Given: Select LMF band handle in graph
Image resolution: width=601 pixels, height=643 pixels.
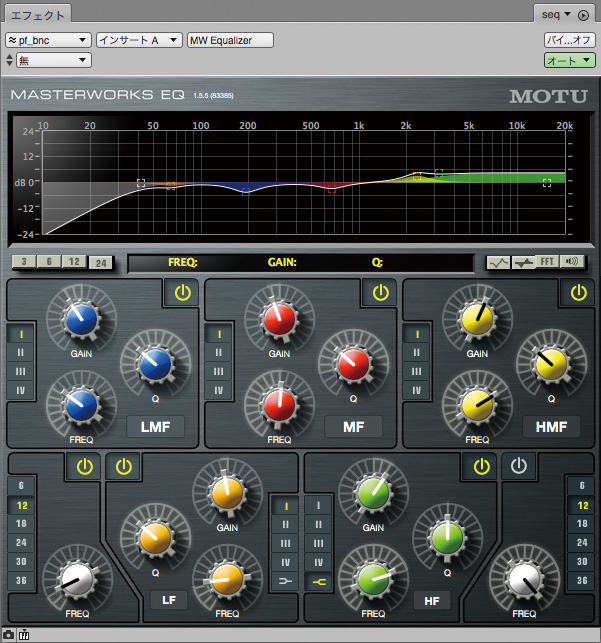Looking at the screenshot, I should [246, 191].
